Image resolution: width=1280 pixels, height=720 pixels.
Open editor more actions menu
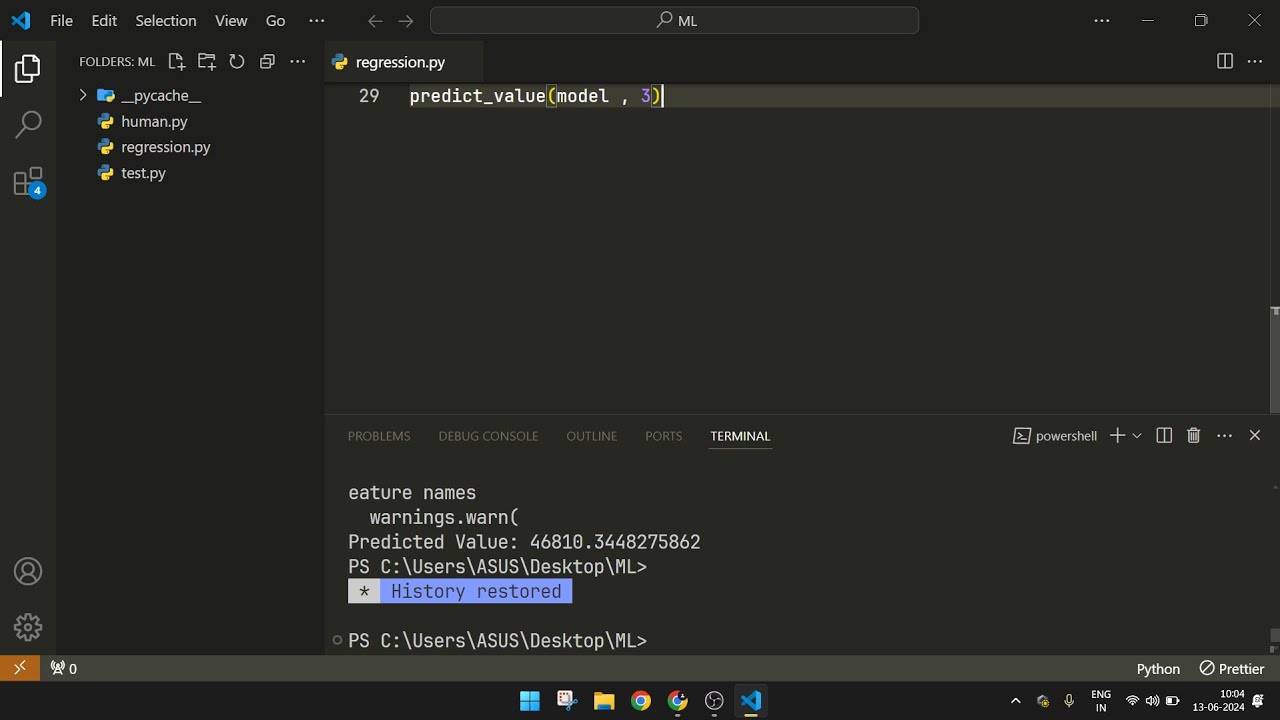pyautogui.click(x=1255, y=62)
